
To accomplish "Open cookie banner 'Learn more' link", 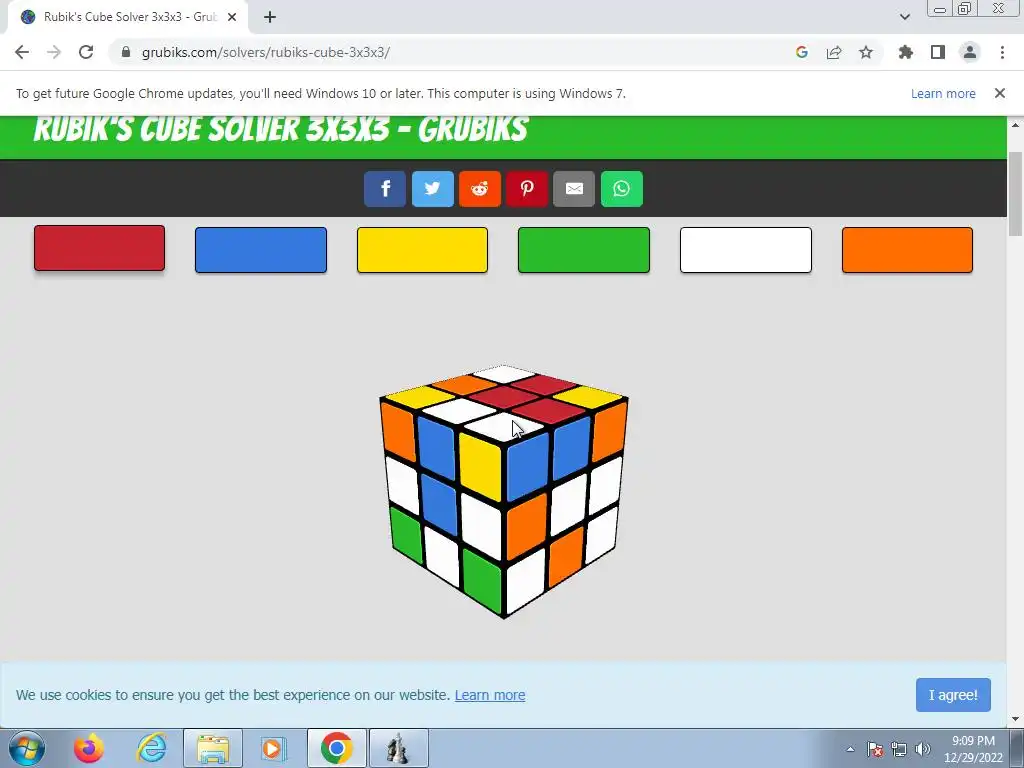I will (490, 695).
